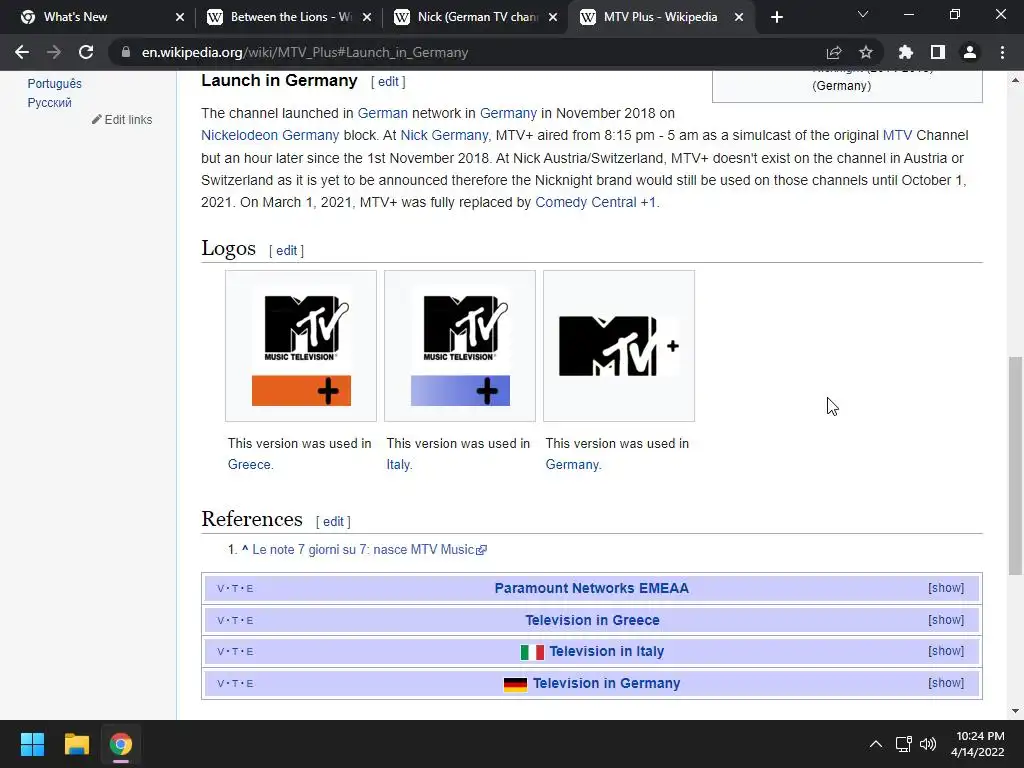The height and width of the screenshot is (768, 1024).
Task: Open a new tab with plus button
Action: (x=776, y=17)
